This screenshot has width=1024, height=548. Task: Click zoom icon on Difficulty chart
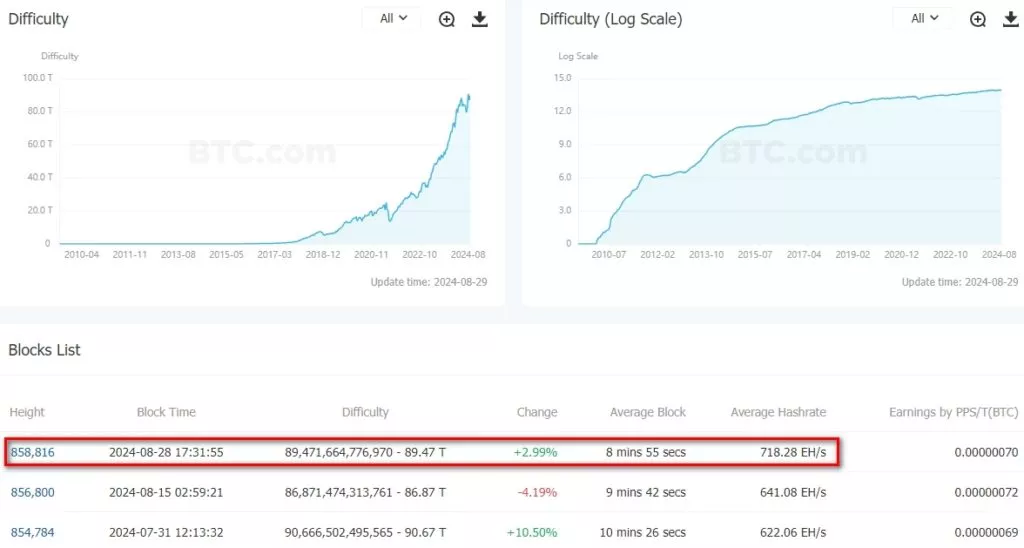[x=447, y=19]
